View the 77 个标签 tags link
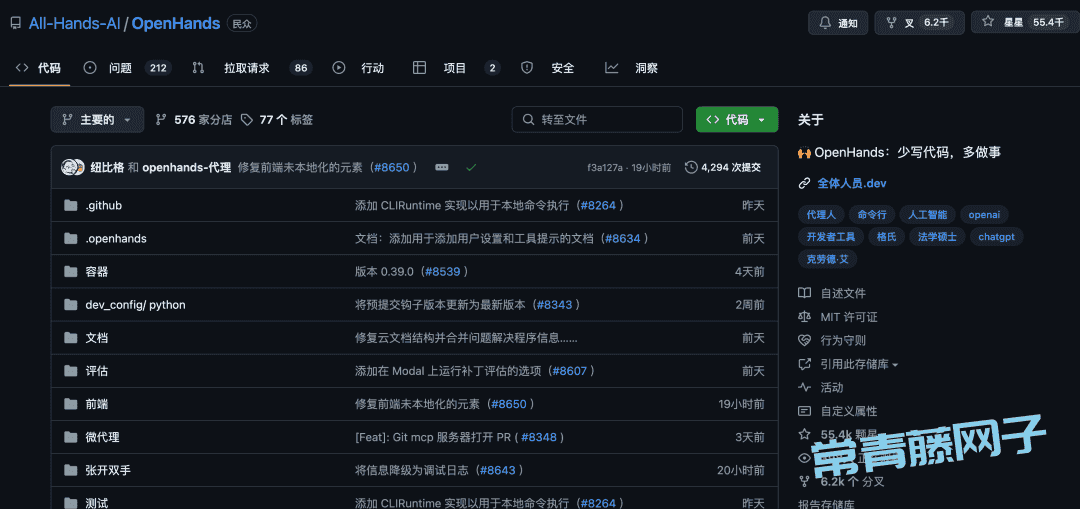 click(x=277, y=120)
